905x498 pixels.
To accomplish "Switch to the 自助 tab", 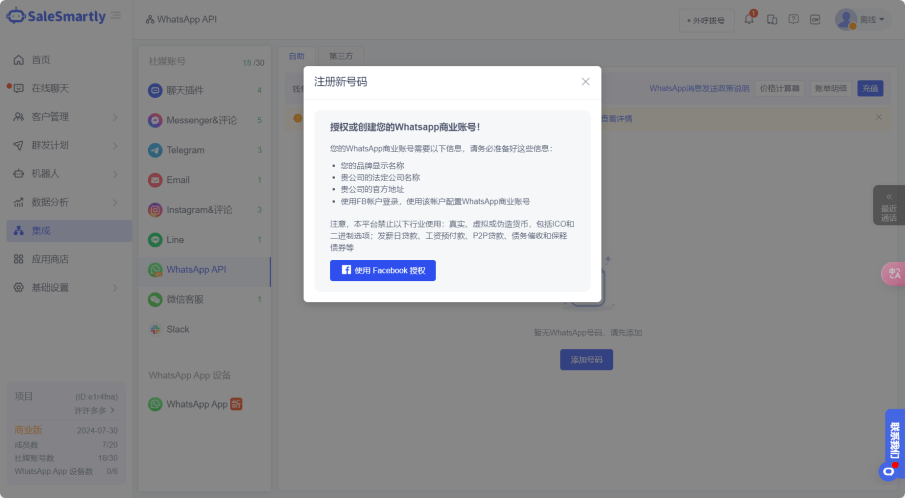I will (297, 56).
